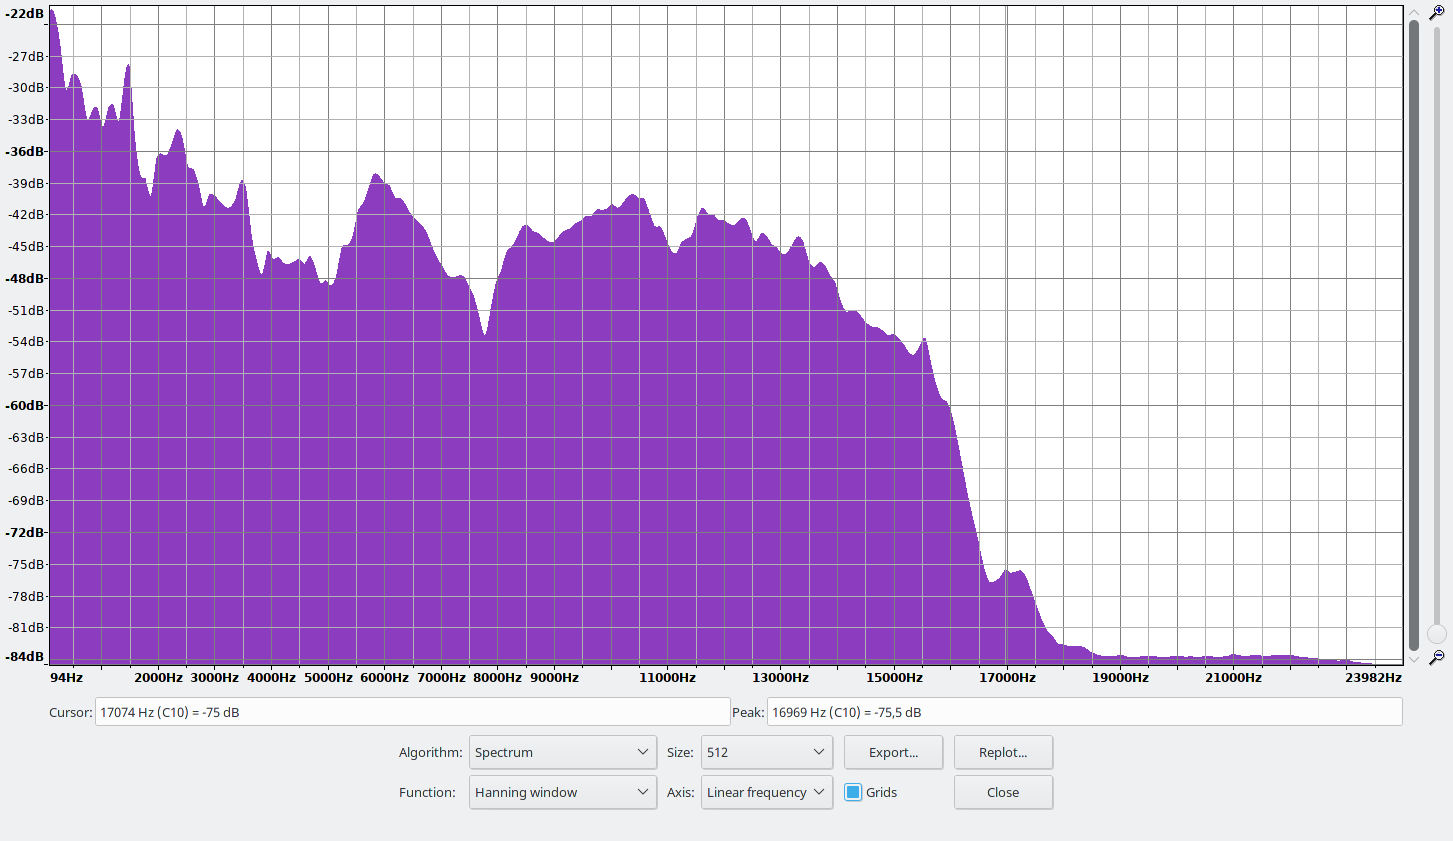Click the -39dB axis label
The image size is (1453, 841).
coord(26,183)
